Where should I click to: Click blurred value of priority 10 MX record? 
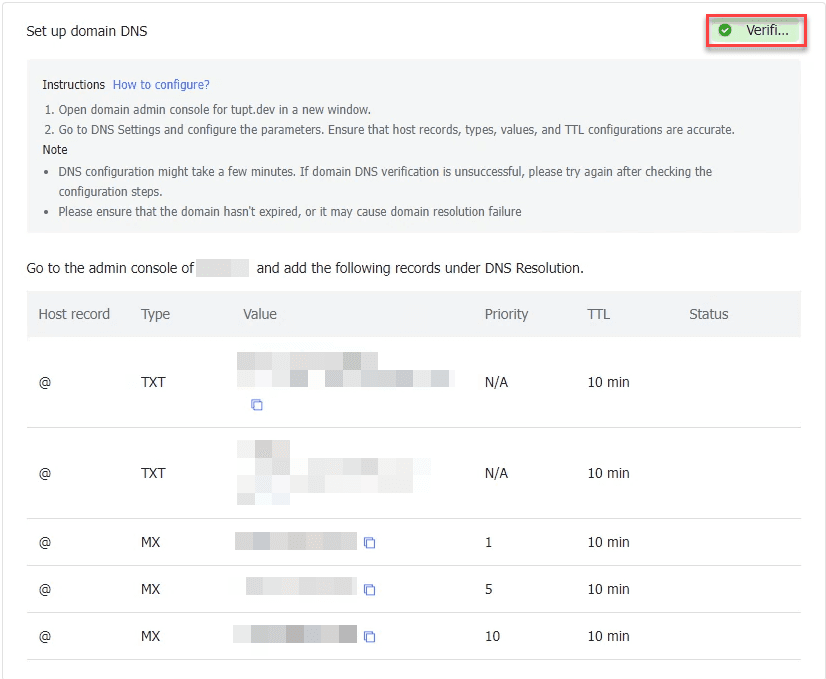(295, 634)
